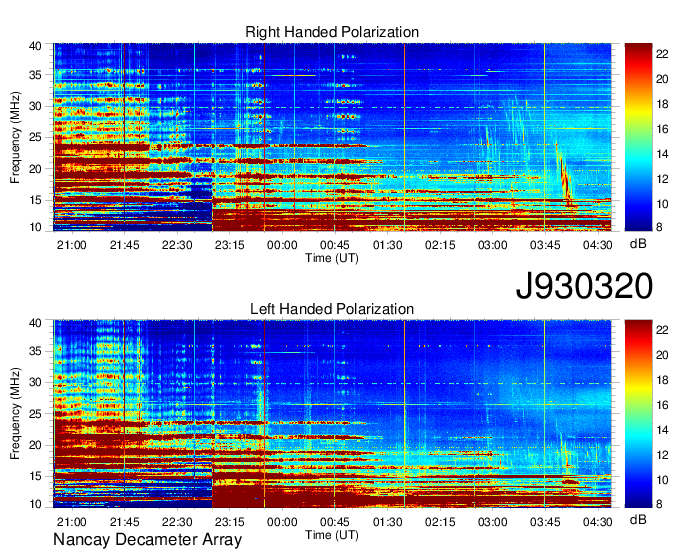Click the Right Handed Polarization title
680x552 pixels.
pyautogui.click(x=332, y=32)
